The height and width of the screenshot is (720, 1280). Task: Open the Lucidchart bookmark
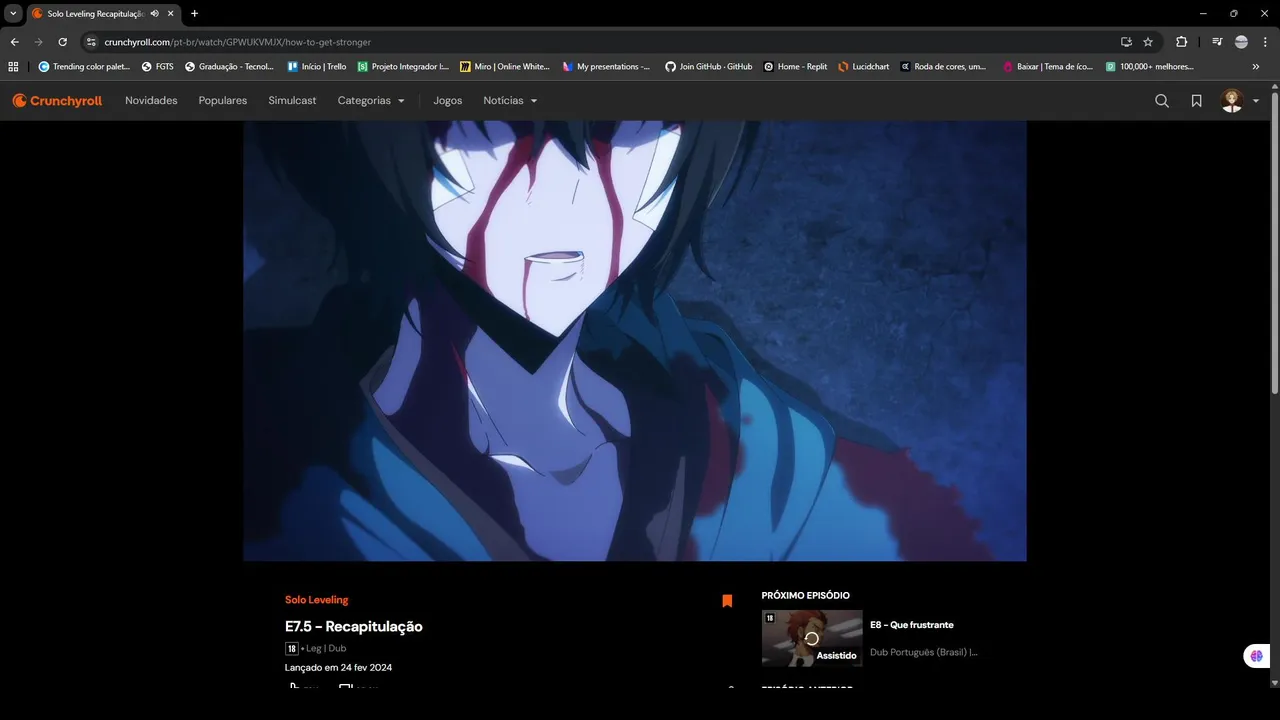tap(864, 67)
